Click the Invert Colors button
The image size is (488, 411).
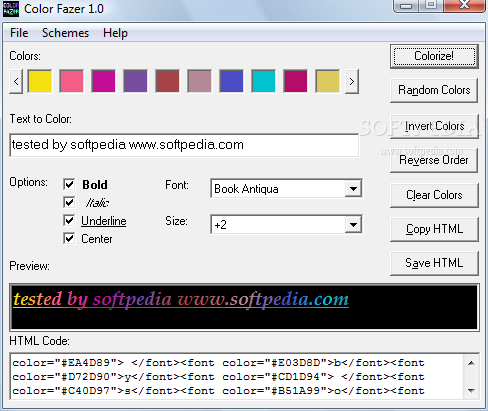[x=434, y=126]
